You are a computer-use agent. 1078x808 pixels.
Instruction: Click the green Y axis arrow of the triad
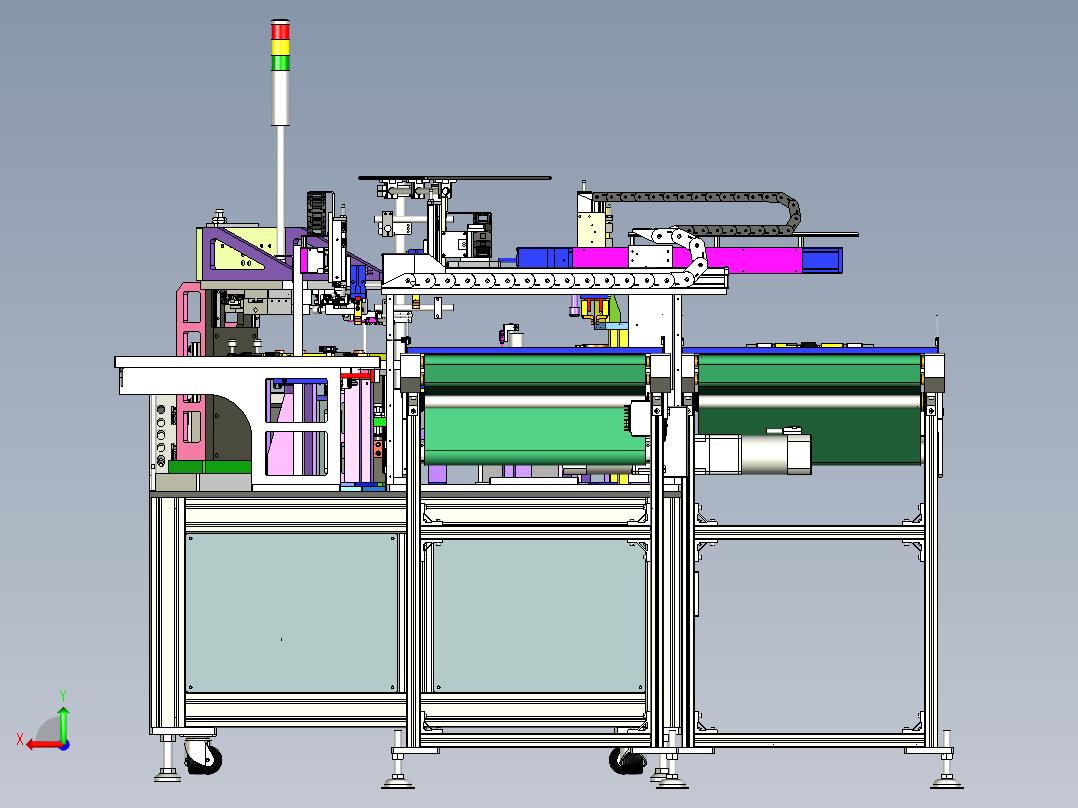[63, 723]
